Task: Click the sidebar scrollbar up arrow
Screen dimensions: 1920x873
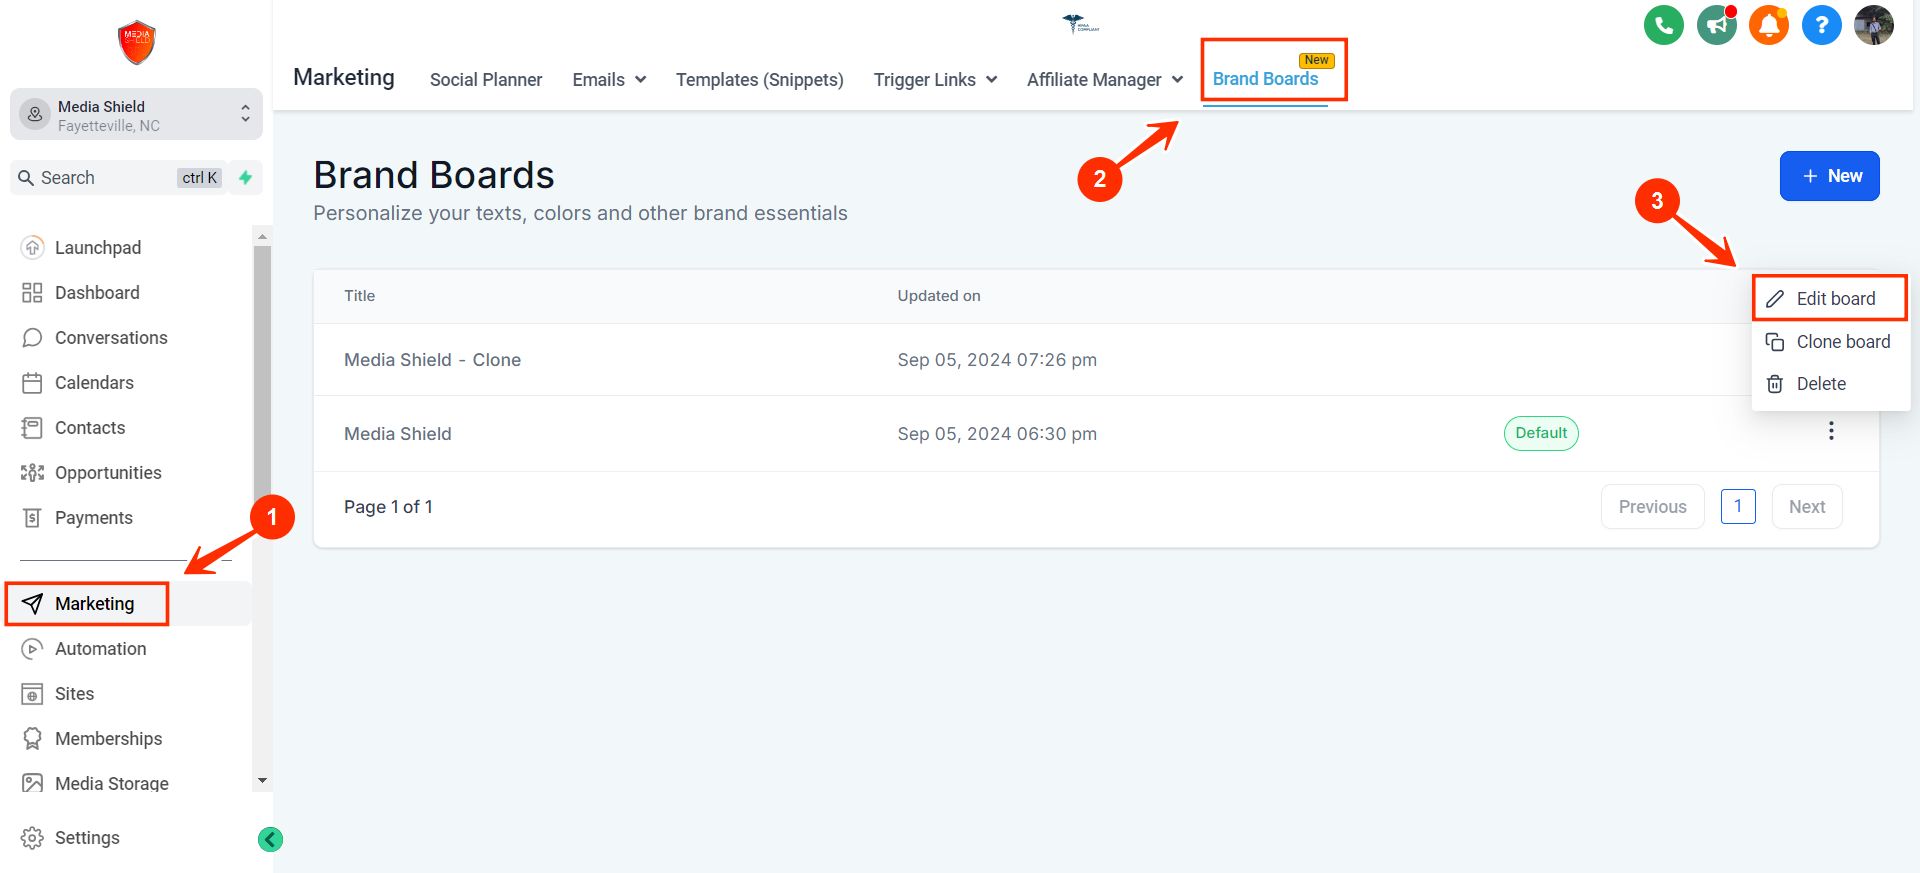Action: click(x=262, y=237)
